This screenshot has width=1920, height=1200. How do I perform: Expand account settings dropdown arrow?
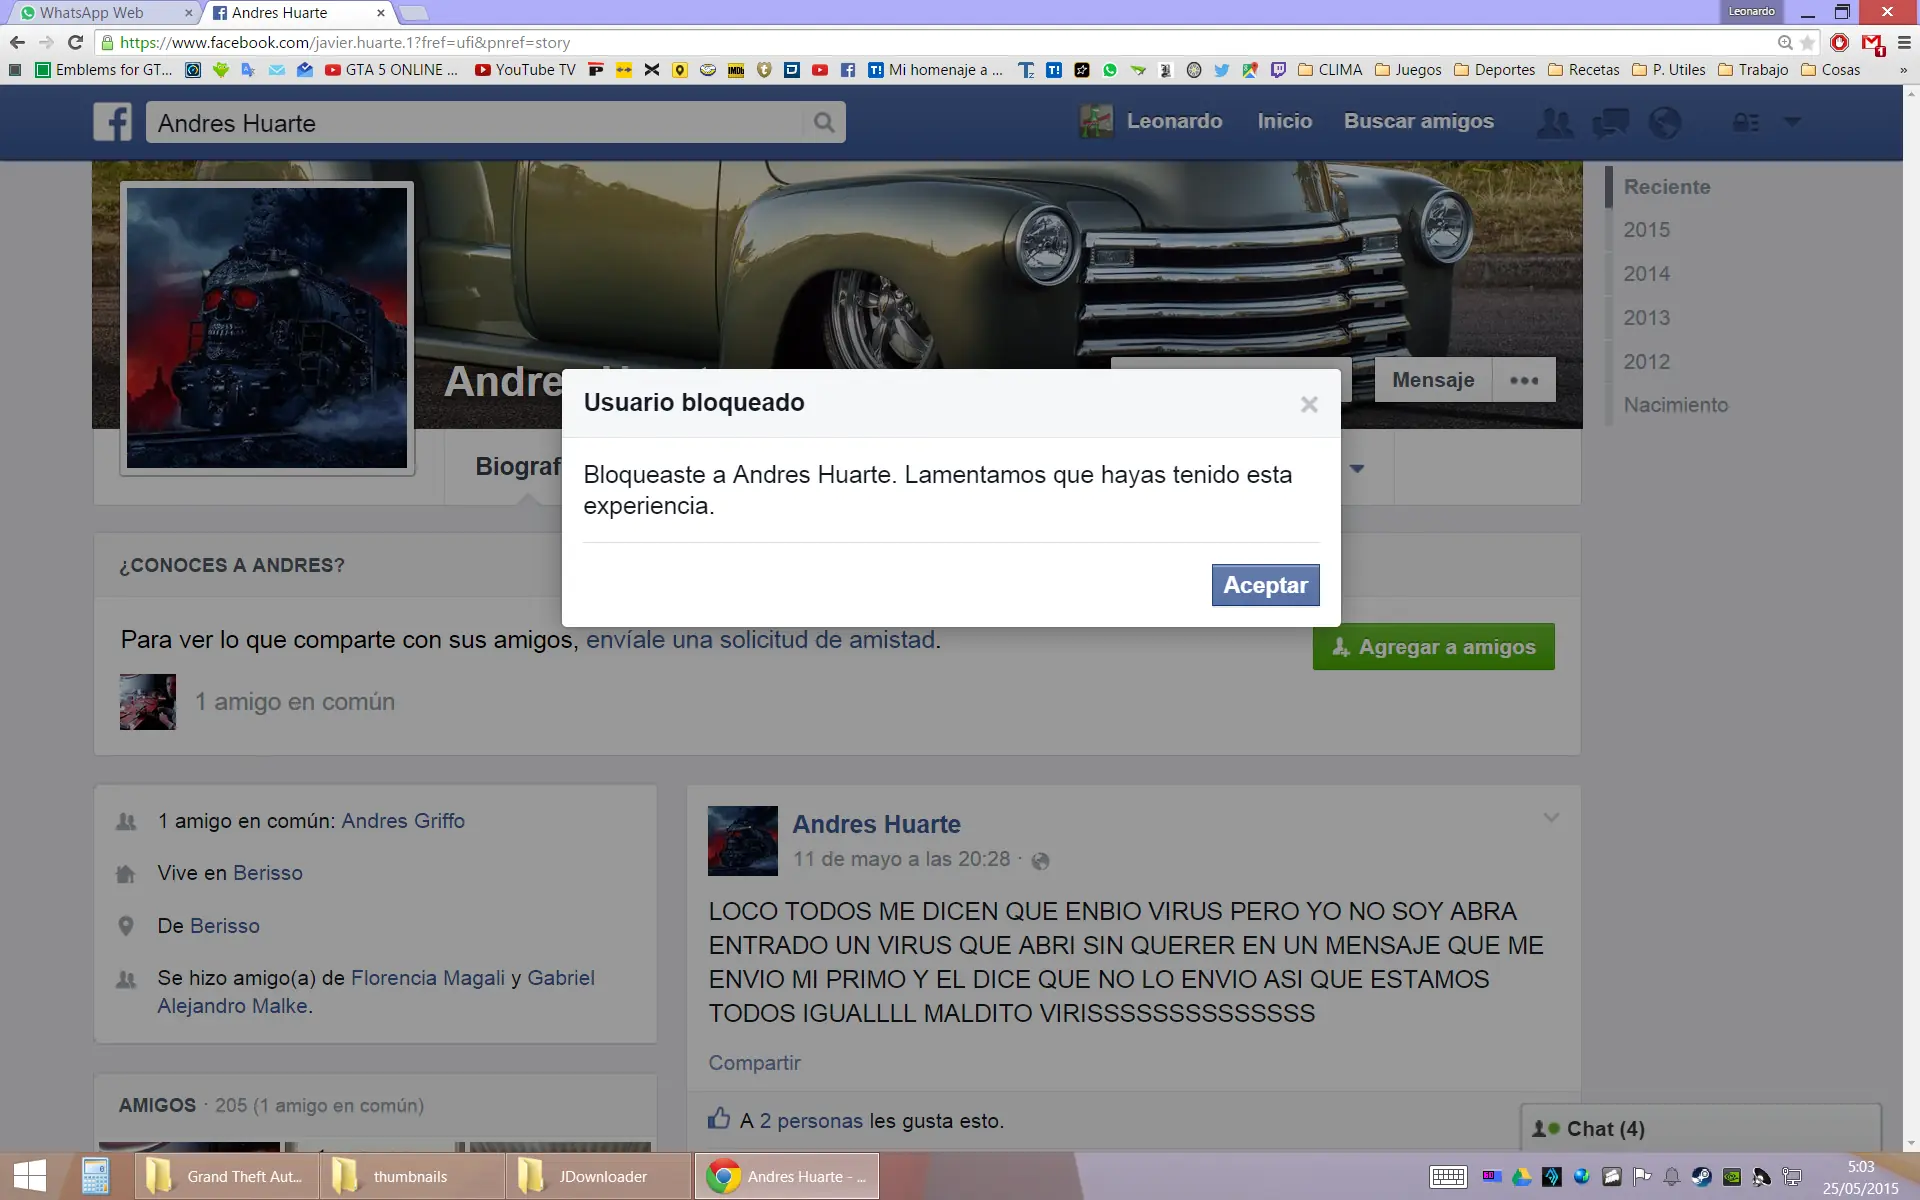1792,122
